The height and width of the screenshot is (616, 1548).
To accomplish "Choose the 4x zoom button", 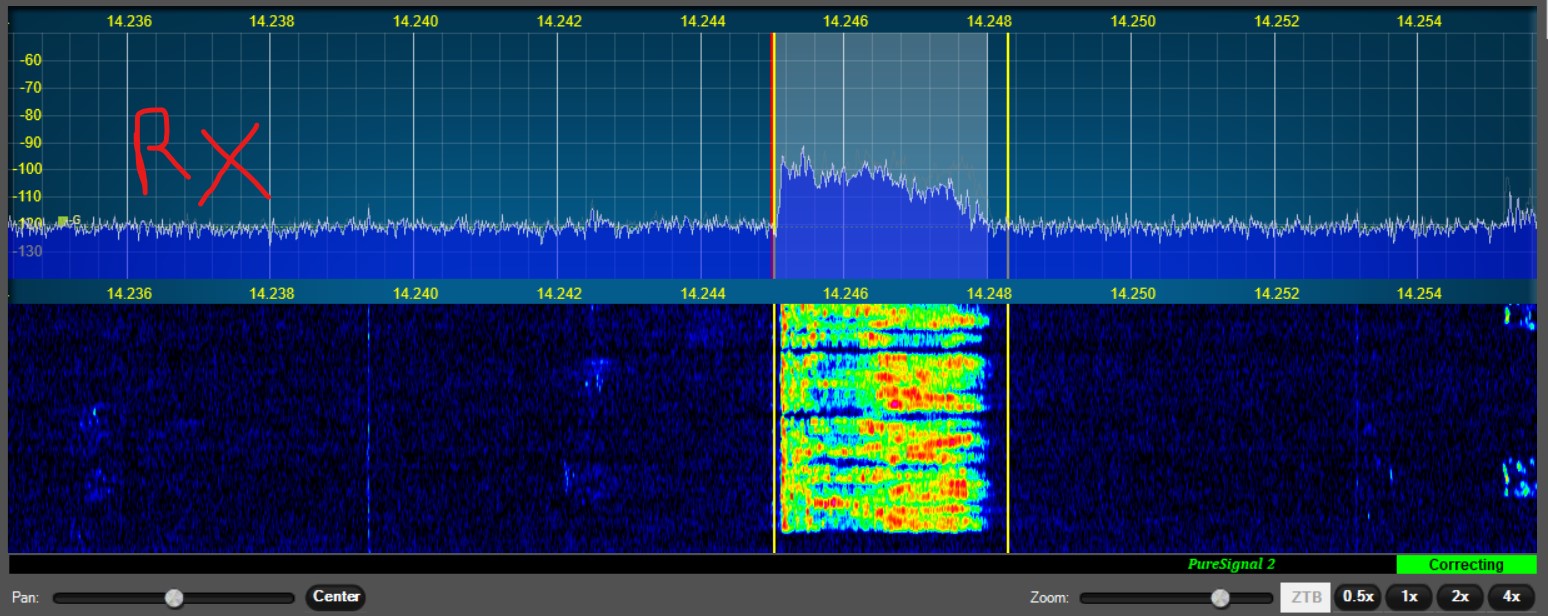I will pyautogui.click(x=1511, y=597).
